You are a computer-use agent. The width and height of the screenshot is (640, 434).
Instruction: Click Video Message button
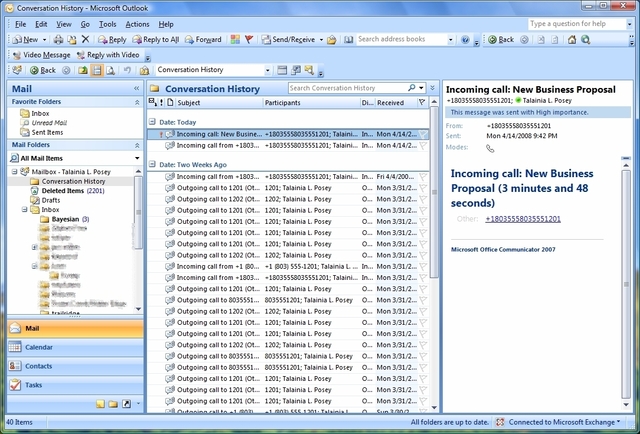pyautogui.click(x=41, y=55)
